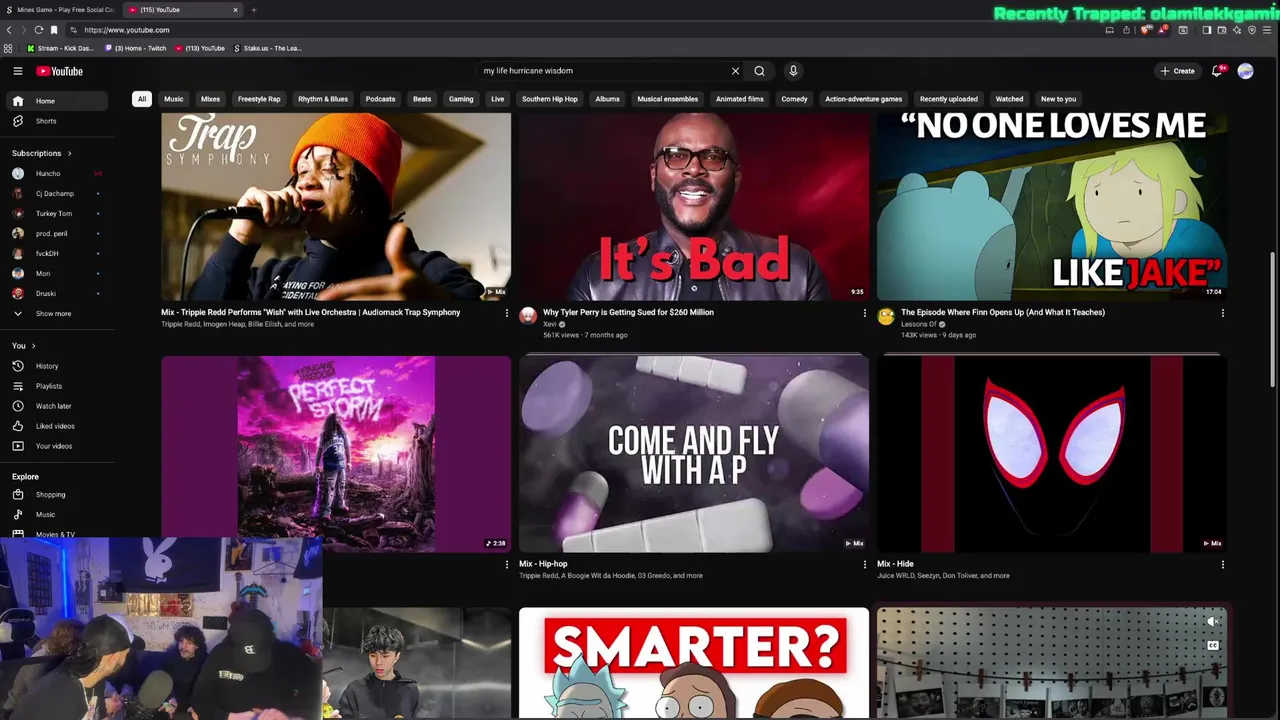This screenshot has width=1280, height=720.
Task: Open the Perfect Storm album thumbnail
Action: tap(336, 454)
